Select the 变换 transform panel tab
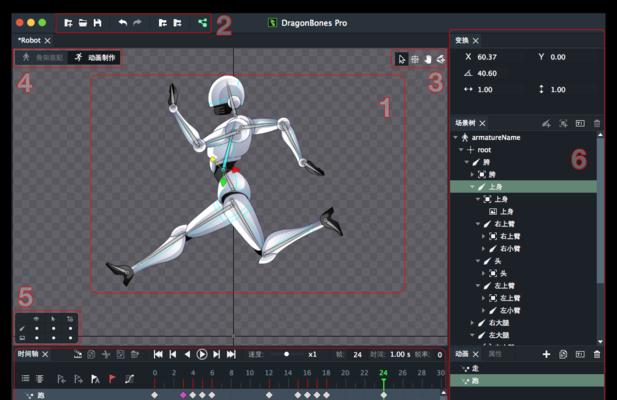This screenshot has height=400, width=617. tap(462, 41)
